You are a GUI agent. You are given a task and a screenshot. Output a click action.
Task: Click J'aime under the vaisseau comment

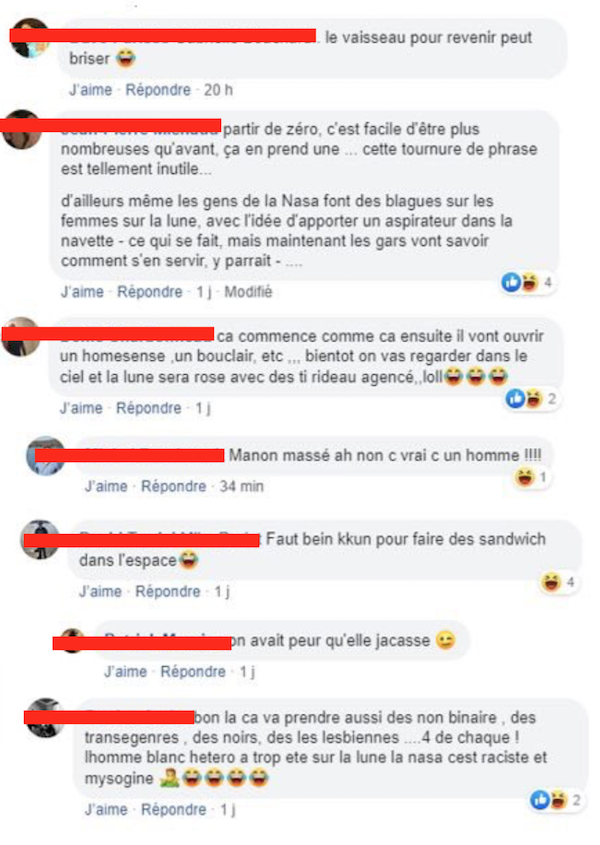tap(91, 90)
